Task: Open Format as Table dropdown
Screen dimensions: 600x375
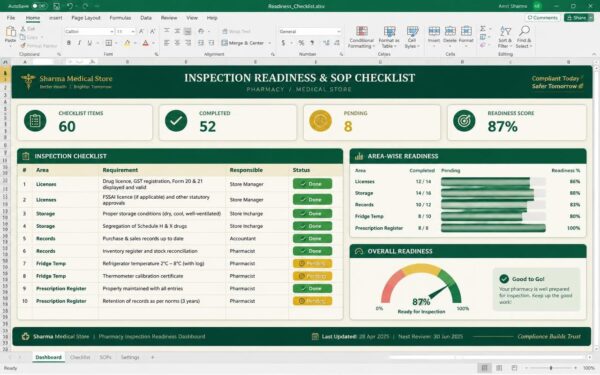Action: tap(389, 37)
